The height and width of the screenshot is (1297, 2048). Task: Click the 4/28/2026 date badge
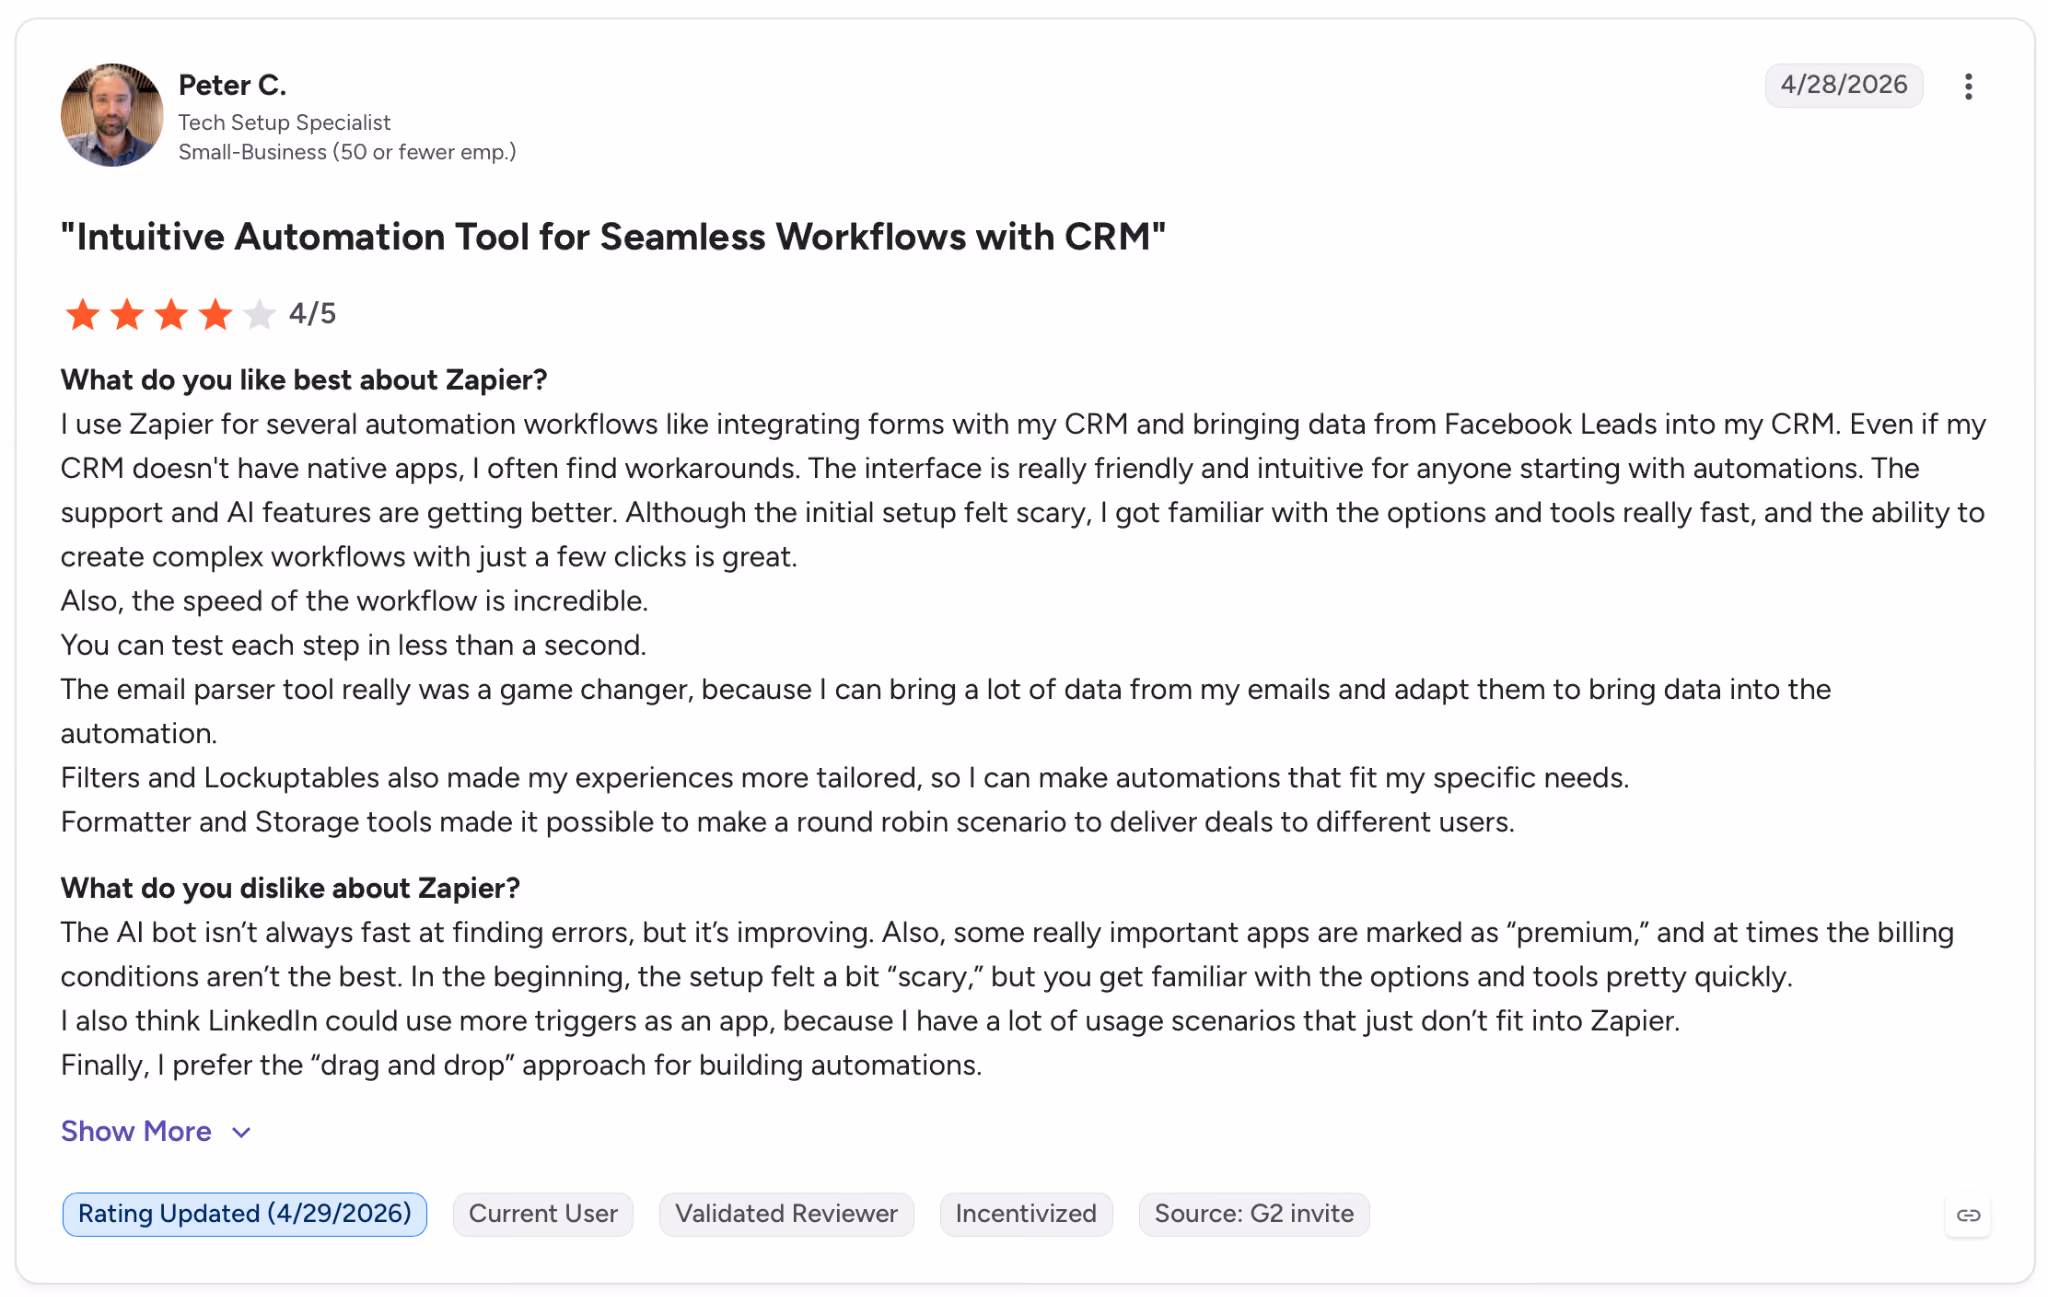click(x=1844, y=85)
